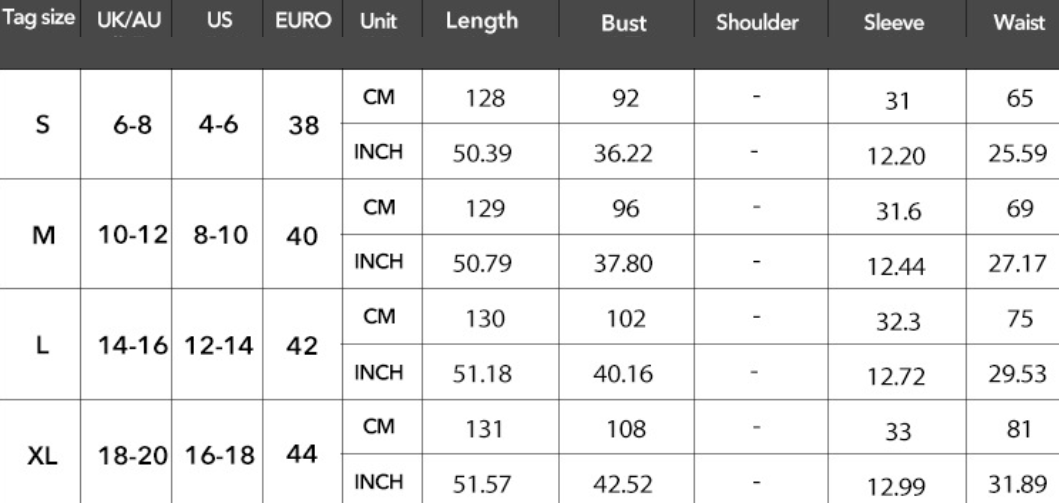Select the M tag size cell

click(43, 236)
